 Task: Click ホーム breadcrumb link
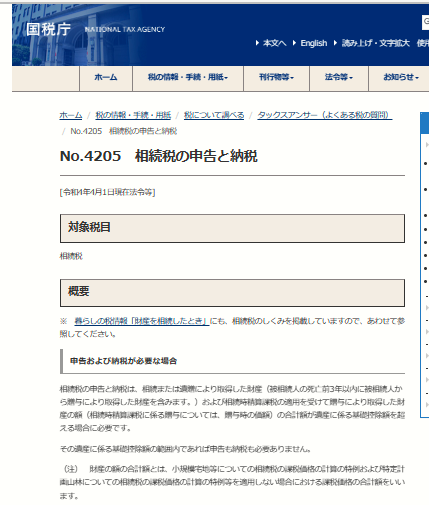tap(71, 115)
